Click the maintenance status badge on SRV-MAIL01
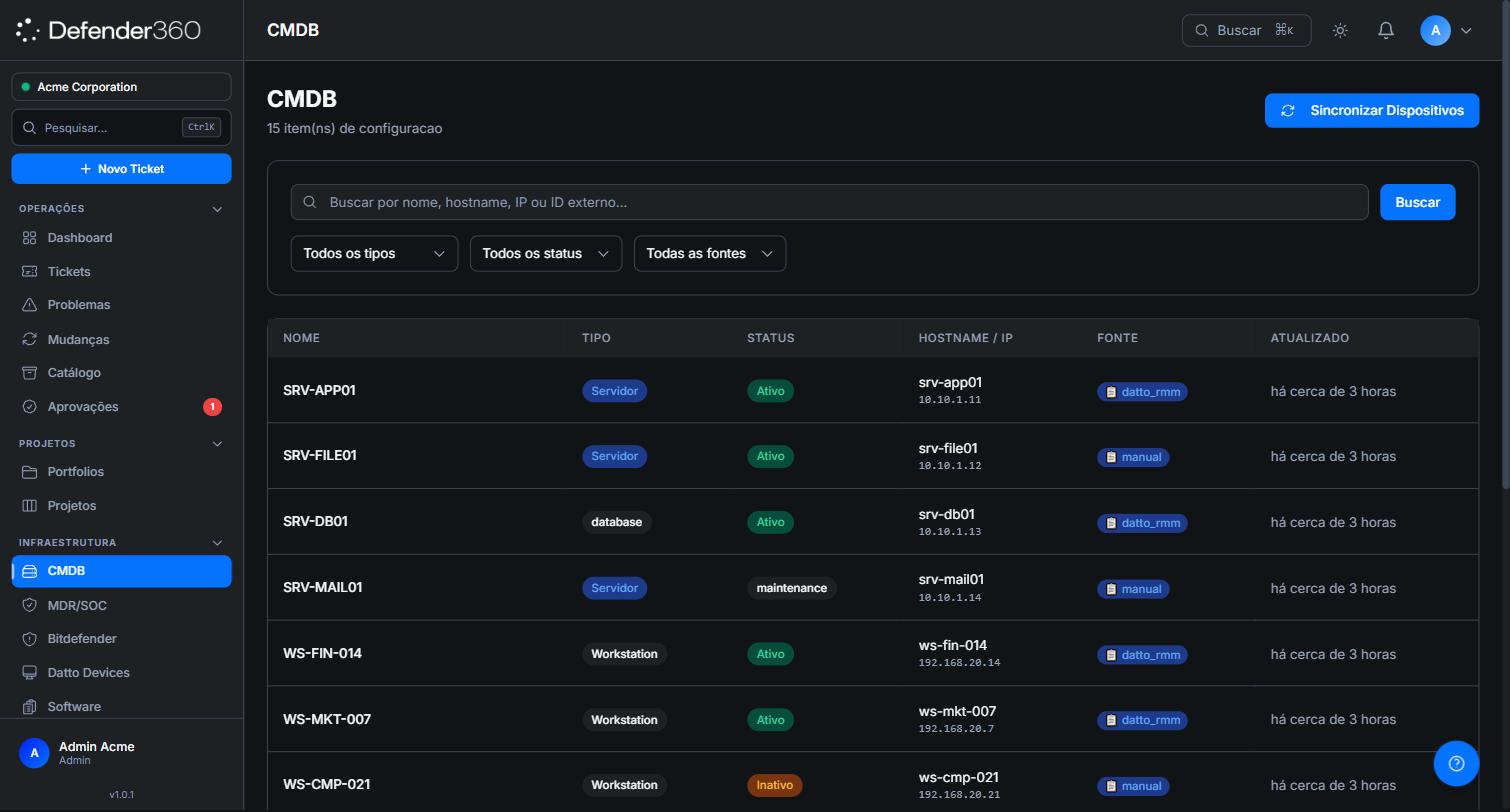This screenshot has width=1510, height=812. tap(791, 588)
